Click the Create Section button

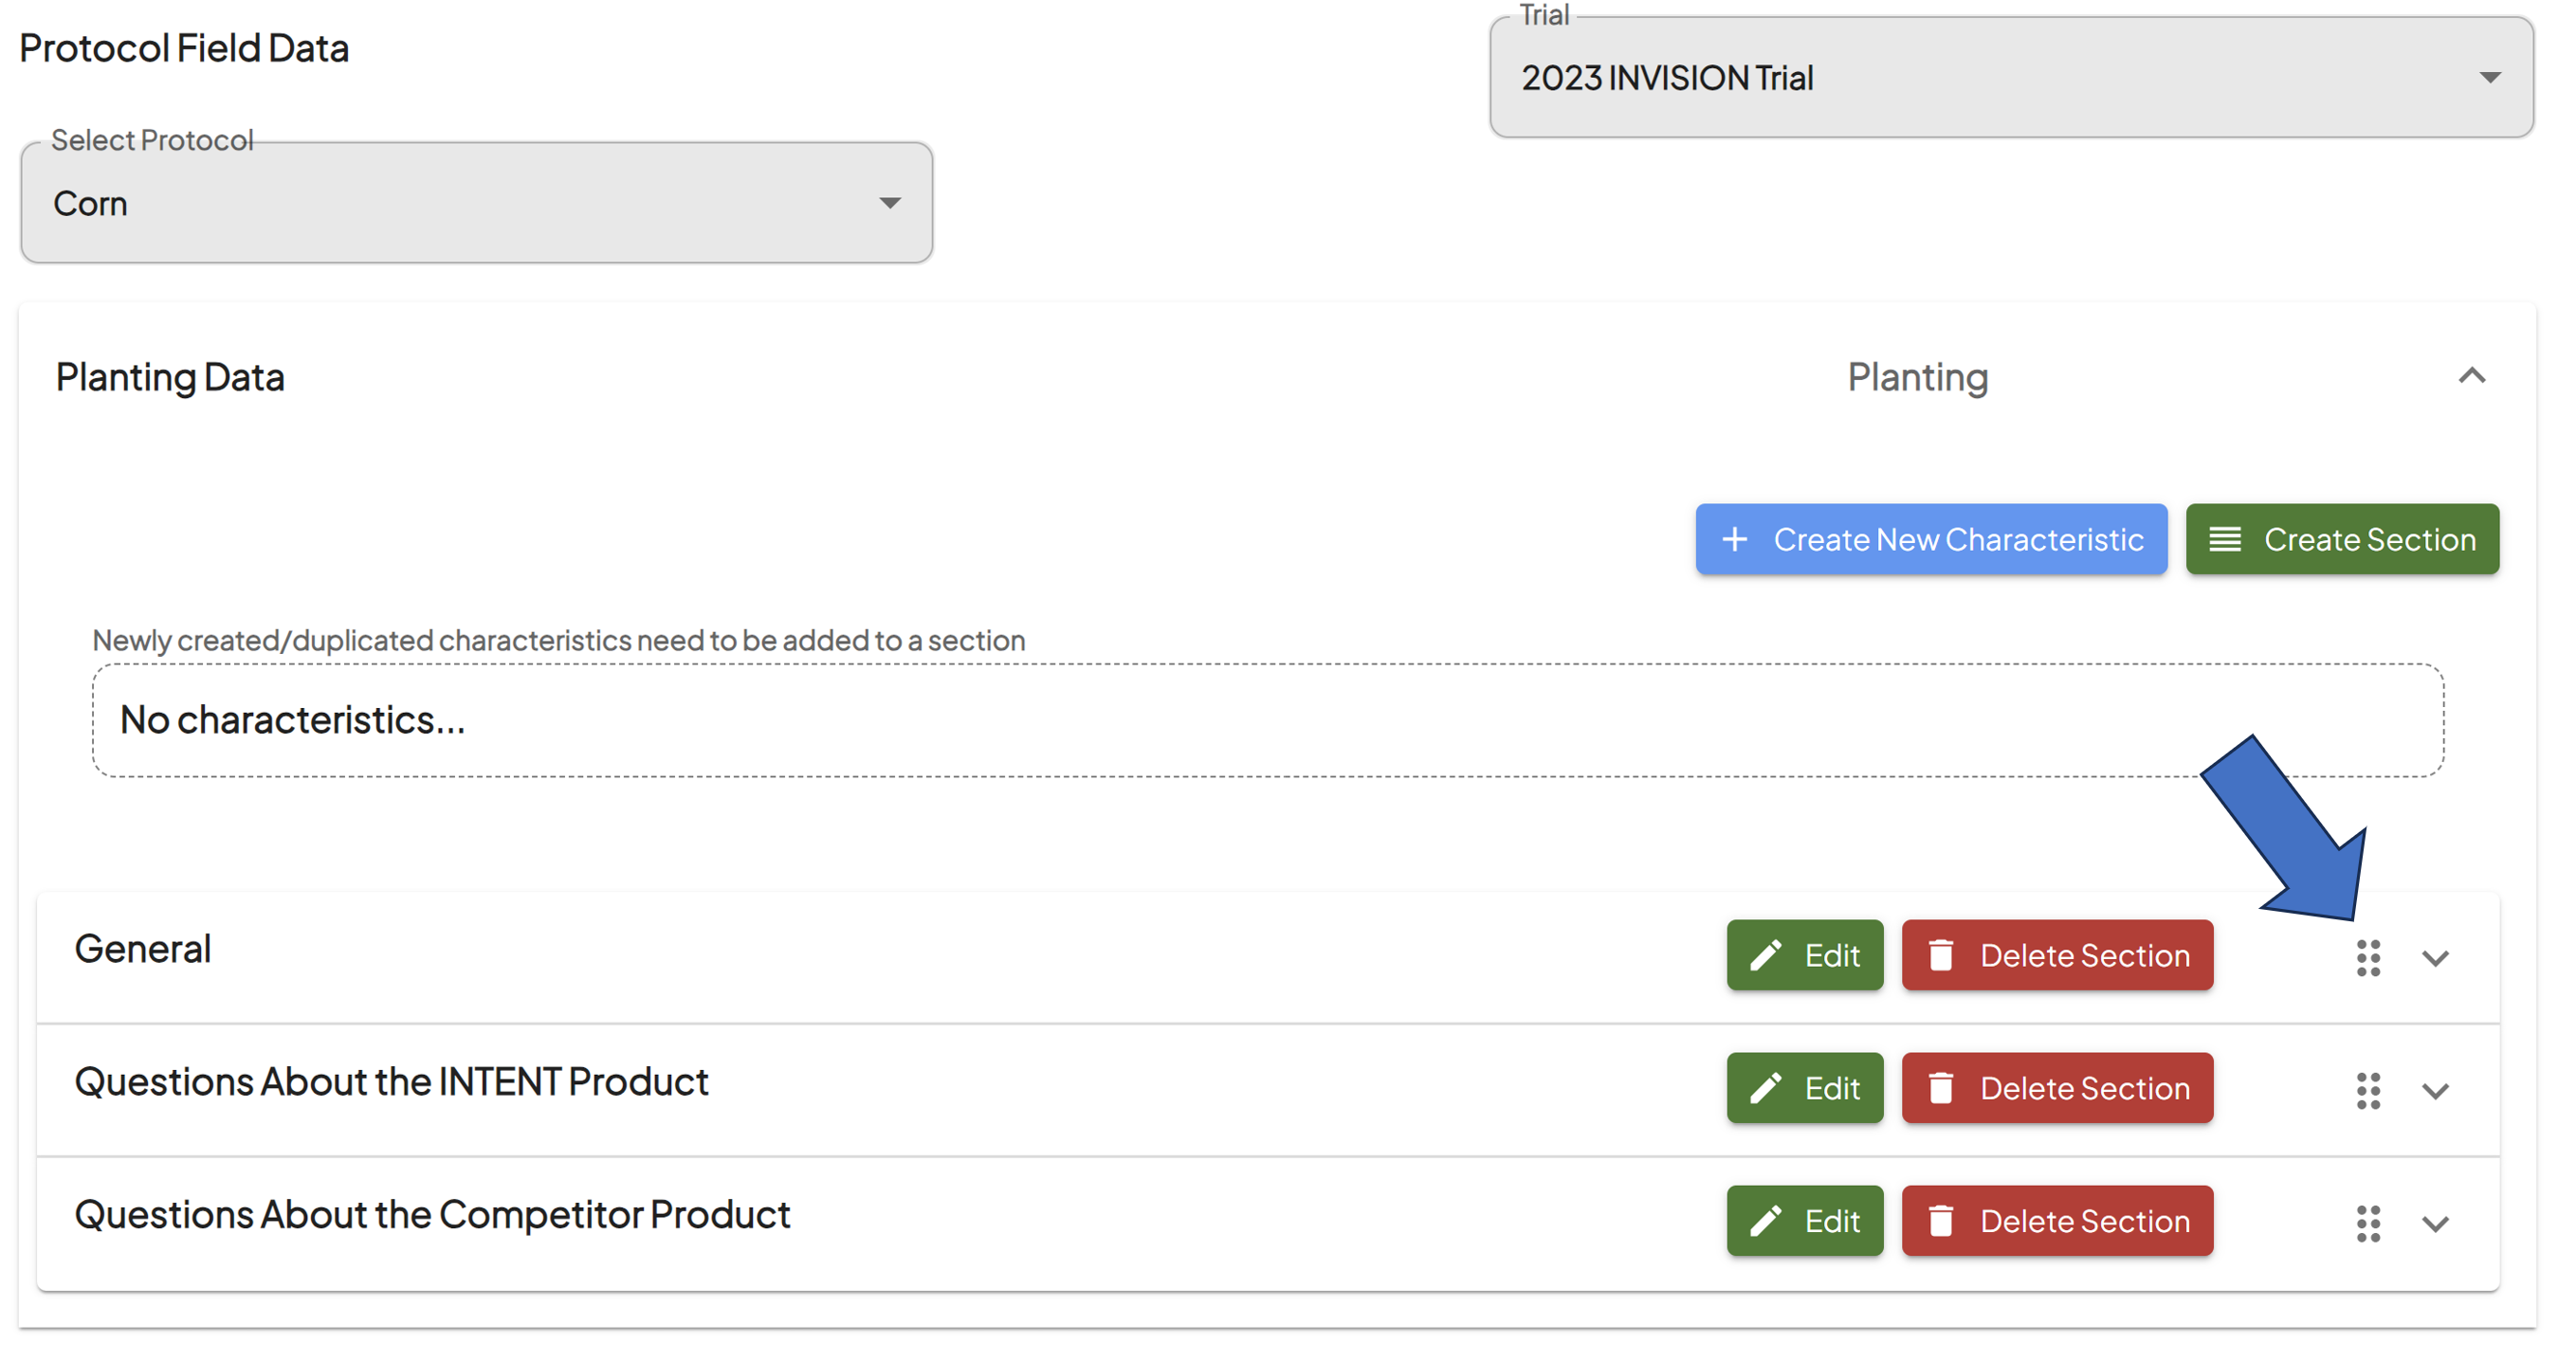pyautogui.click(x=2342, y=540)
